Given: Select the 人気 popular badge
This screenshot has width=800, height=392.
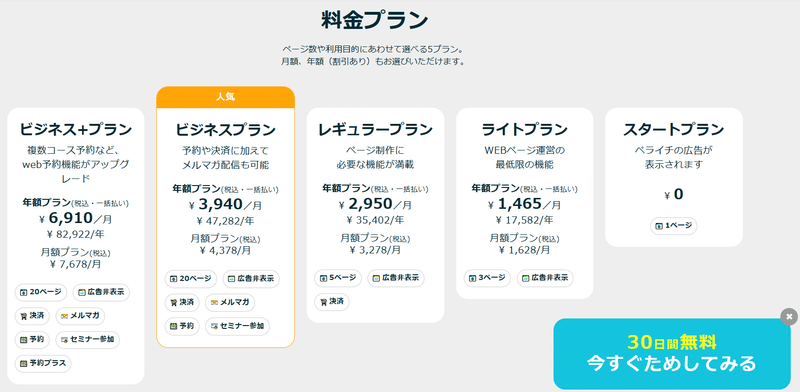Looking at the screenshot, I should 226,97.
